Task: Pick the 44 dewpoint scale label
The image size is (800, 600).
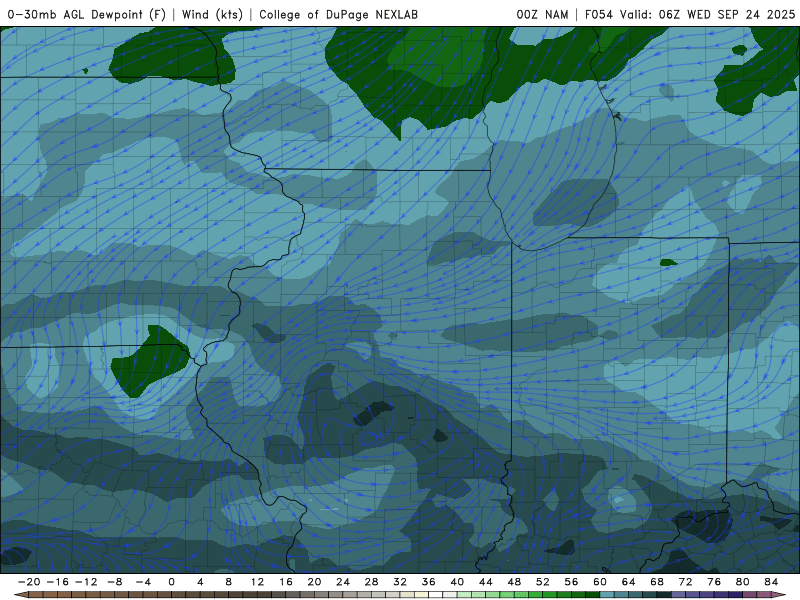Action: coord(486,582)
